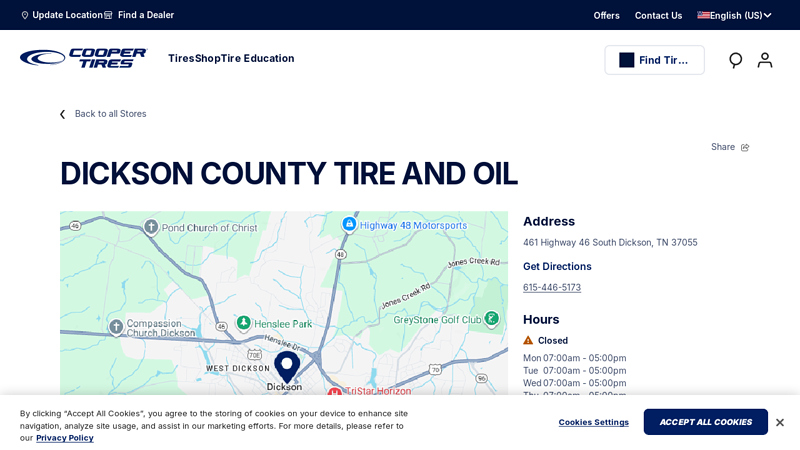Open the Shop menu
The height and width of the screenshot is (450, 800).
coord(207,58)
